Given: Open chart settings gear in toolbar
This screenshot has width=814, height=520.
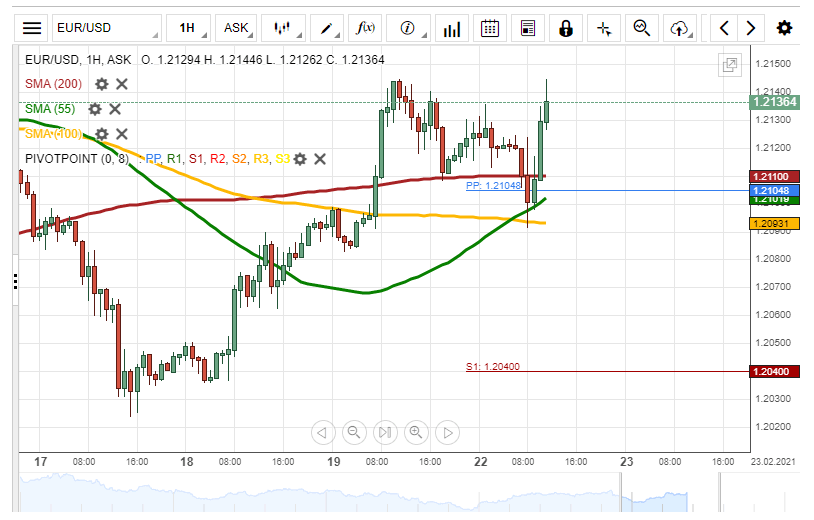Looking at the screenshot, I should click(784, 28).
